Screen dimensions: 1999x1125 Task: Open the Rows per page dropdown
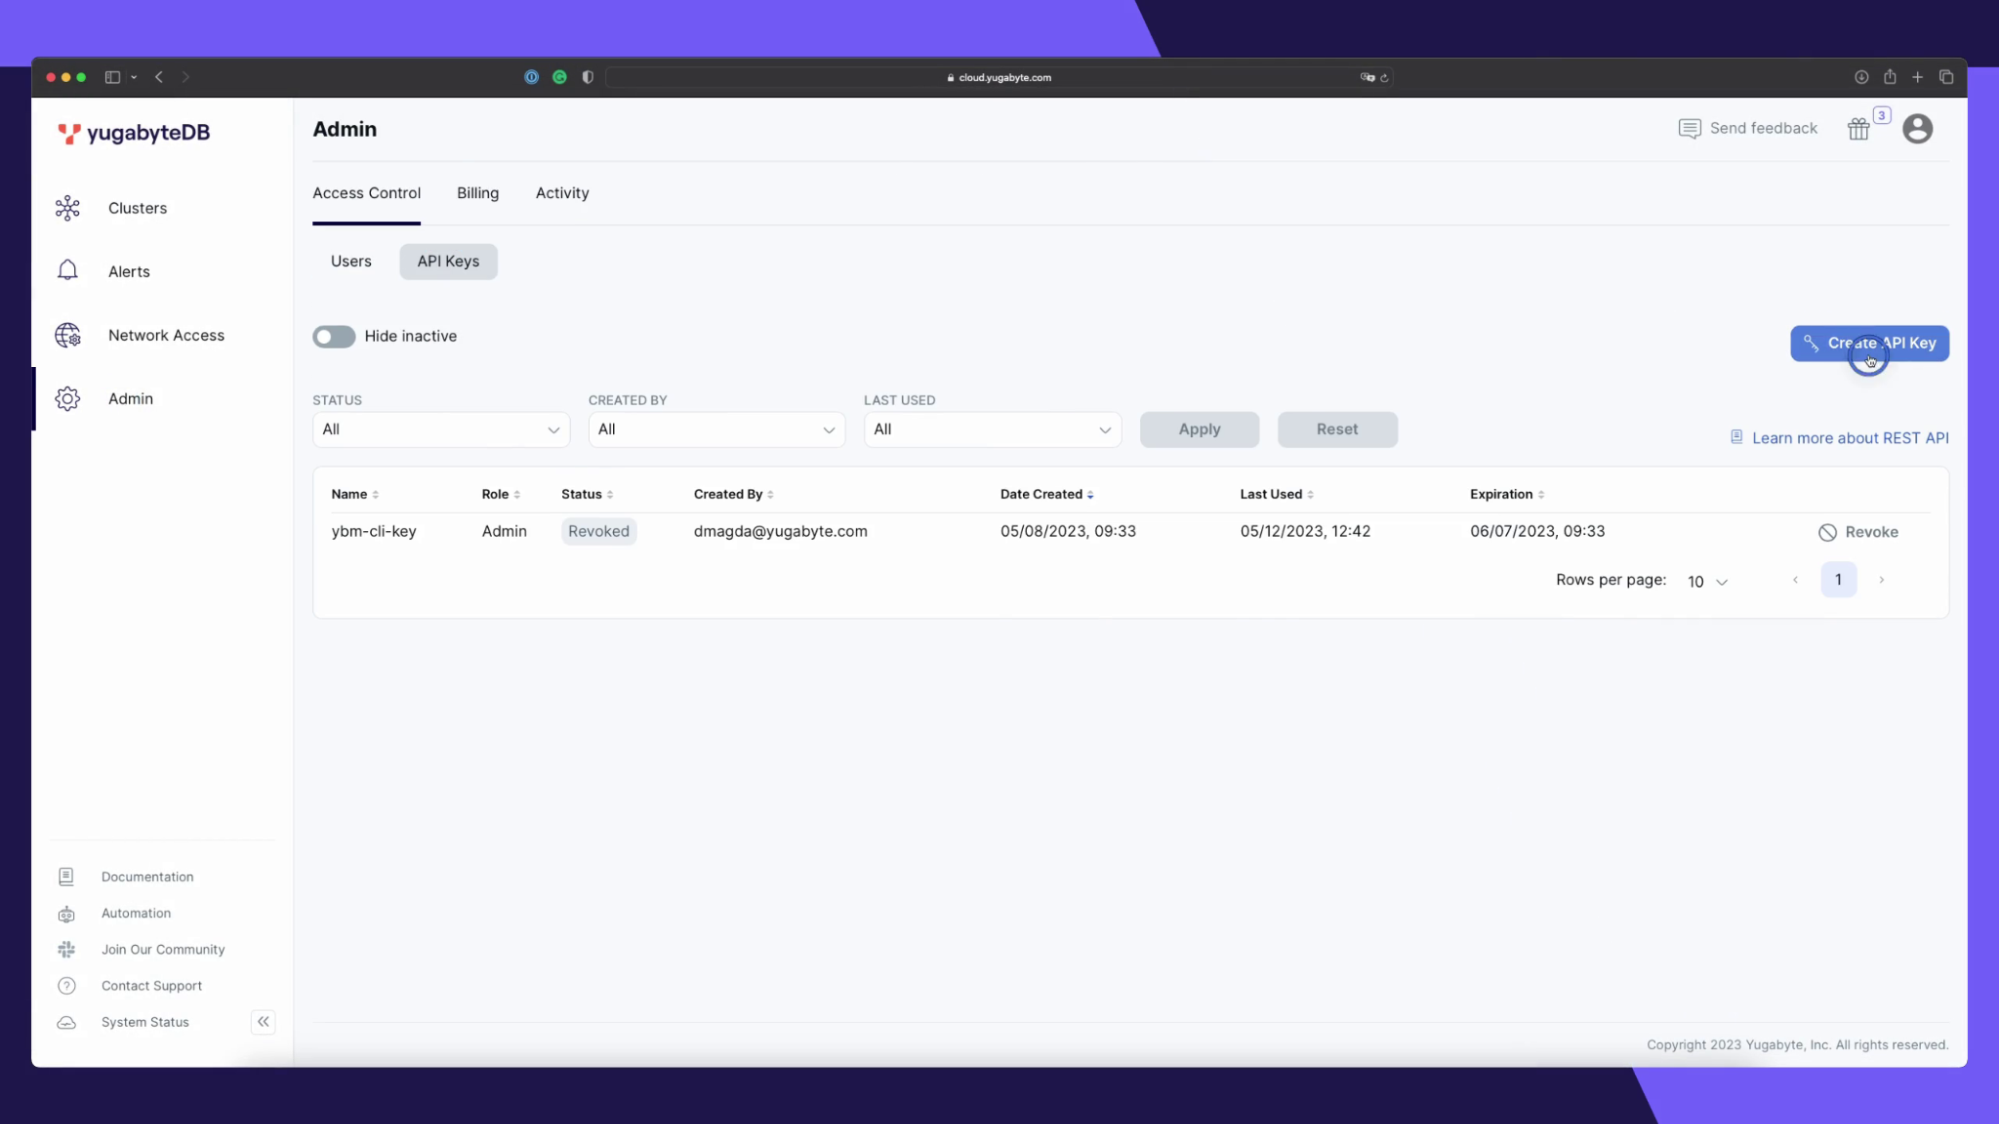(1707, 582)
